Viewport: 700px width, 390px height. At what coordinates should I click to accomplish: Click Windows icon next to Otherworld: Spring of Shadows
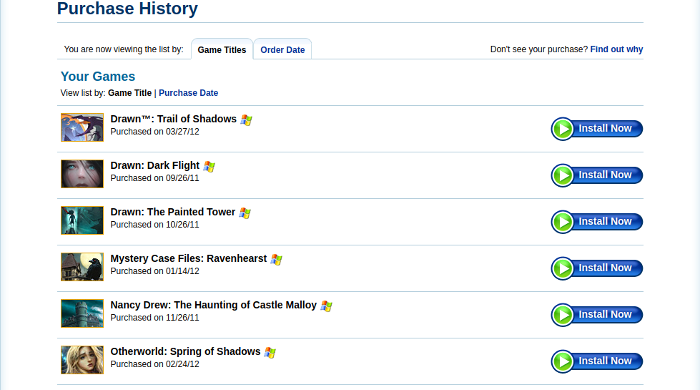270,352
